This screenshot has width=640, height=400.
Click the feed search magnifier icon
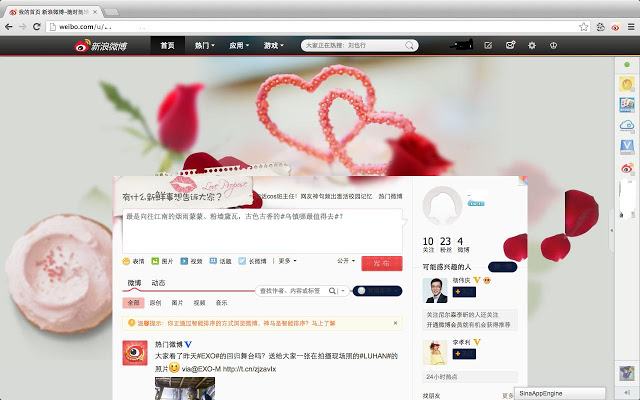click(x=332, y=291)
